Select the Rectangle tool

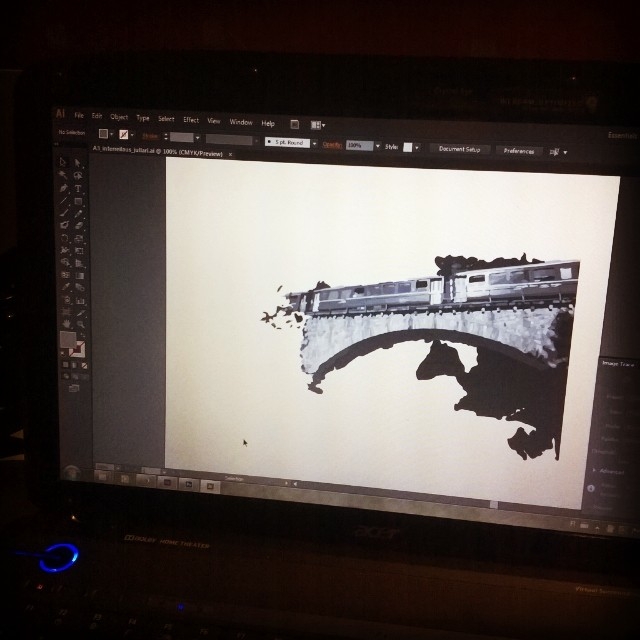(x=78, y=201)
